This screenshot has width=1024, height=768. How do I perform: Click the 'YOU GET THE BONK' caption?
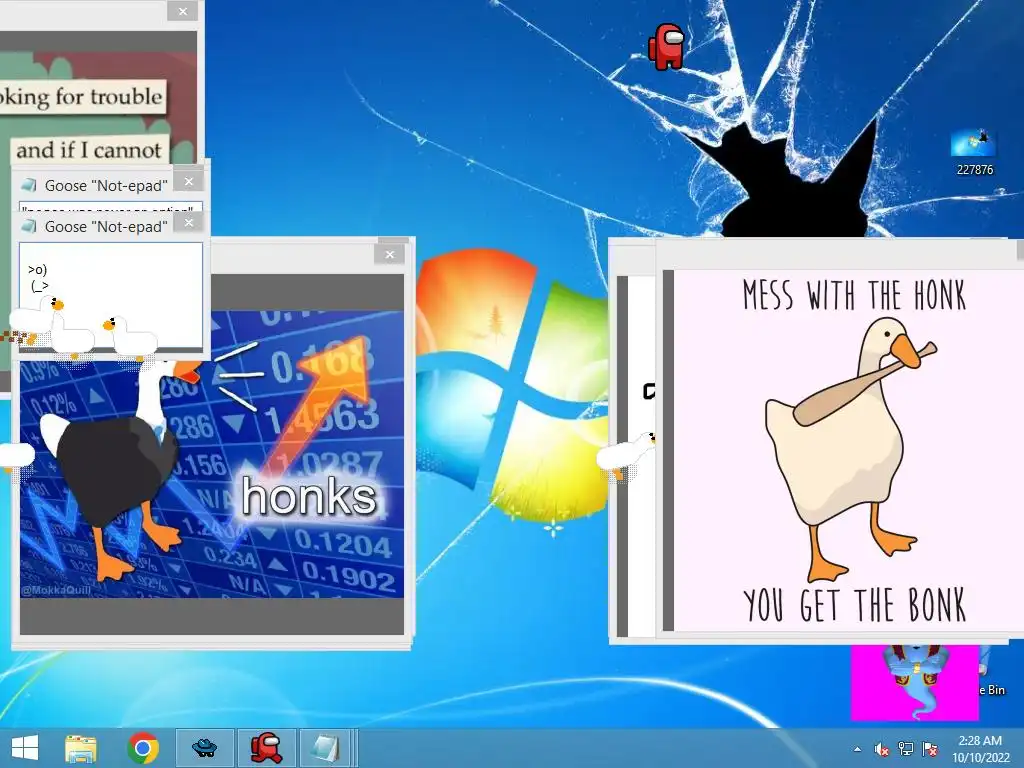[855, 605]
